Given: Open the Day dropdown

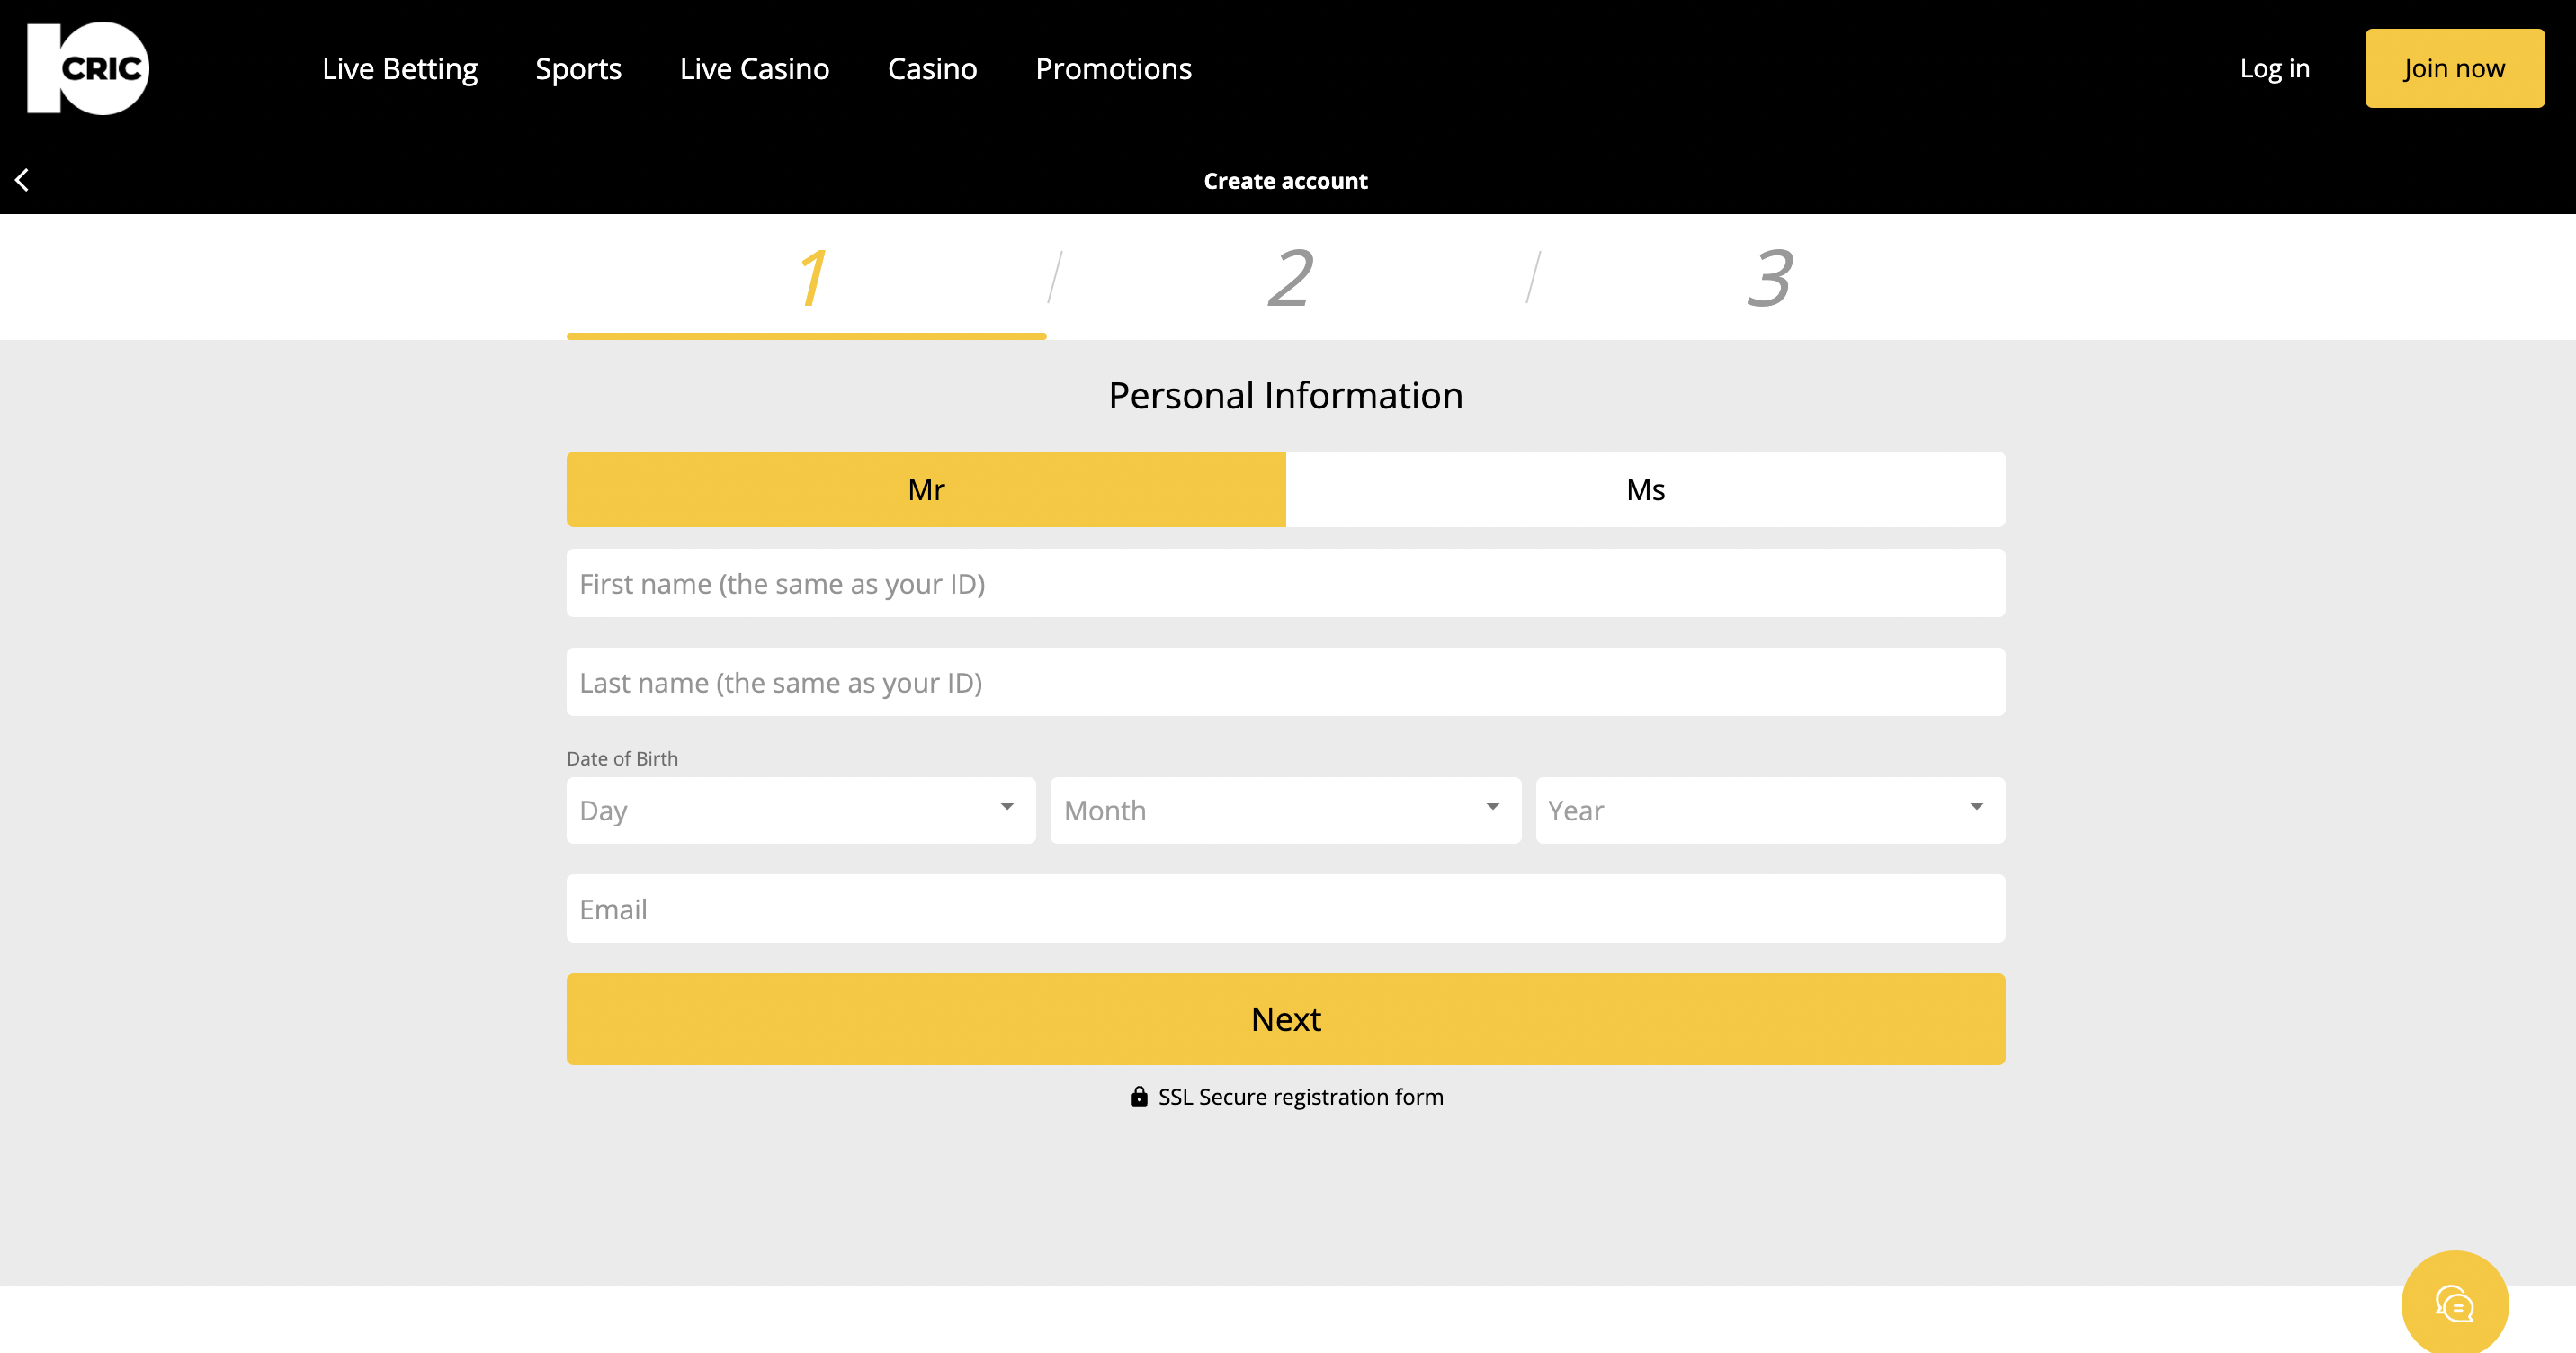Looking at the screenshot, I should point(799,810).
